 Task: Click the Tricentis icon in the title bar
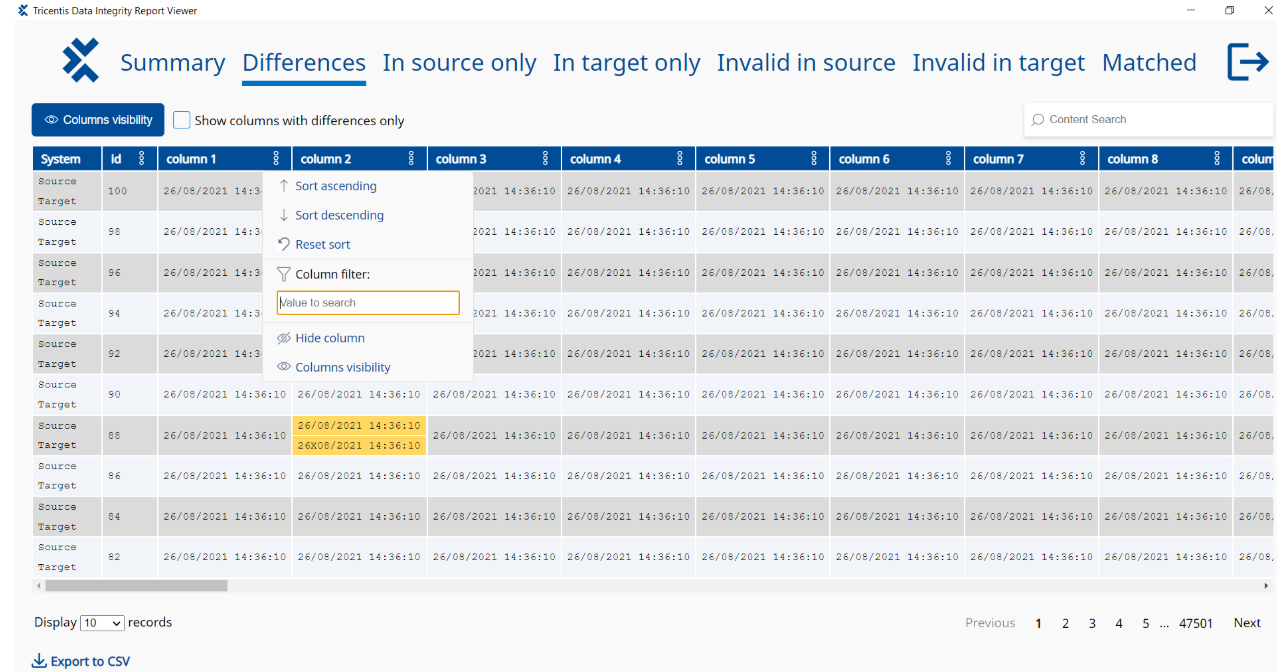pyautogui.click(x=23, y=11)
